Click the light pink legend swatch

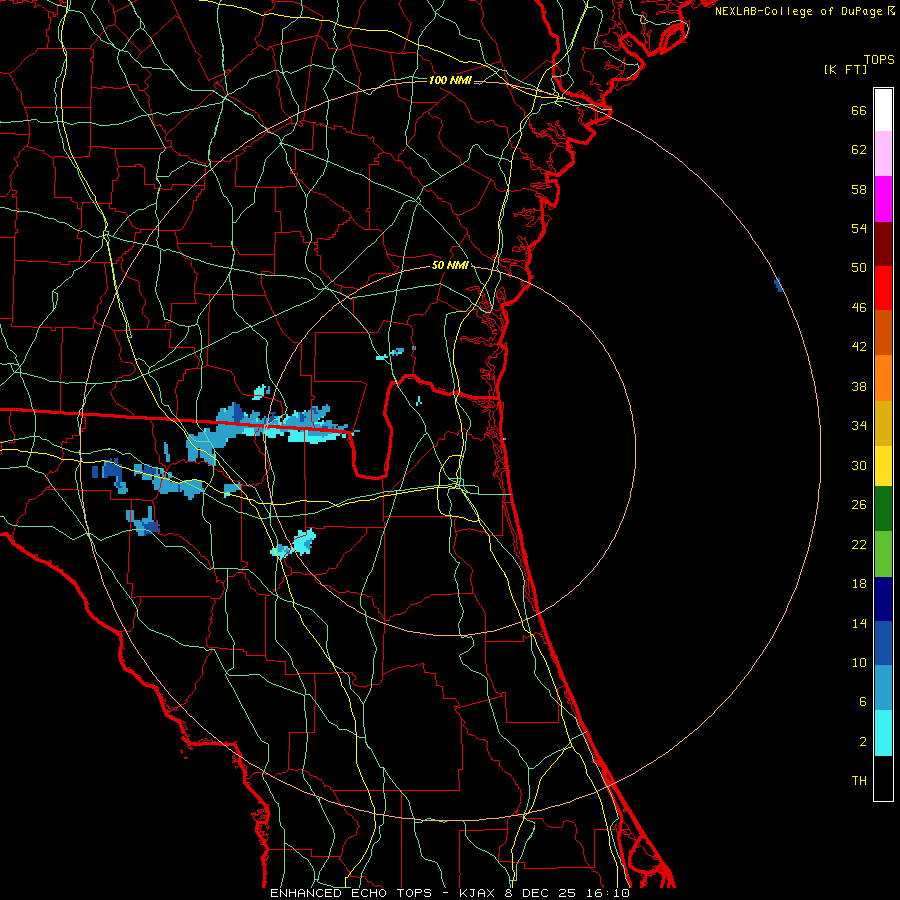(883, 154)
